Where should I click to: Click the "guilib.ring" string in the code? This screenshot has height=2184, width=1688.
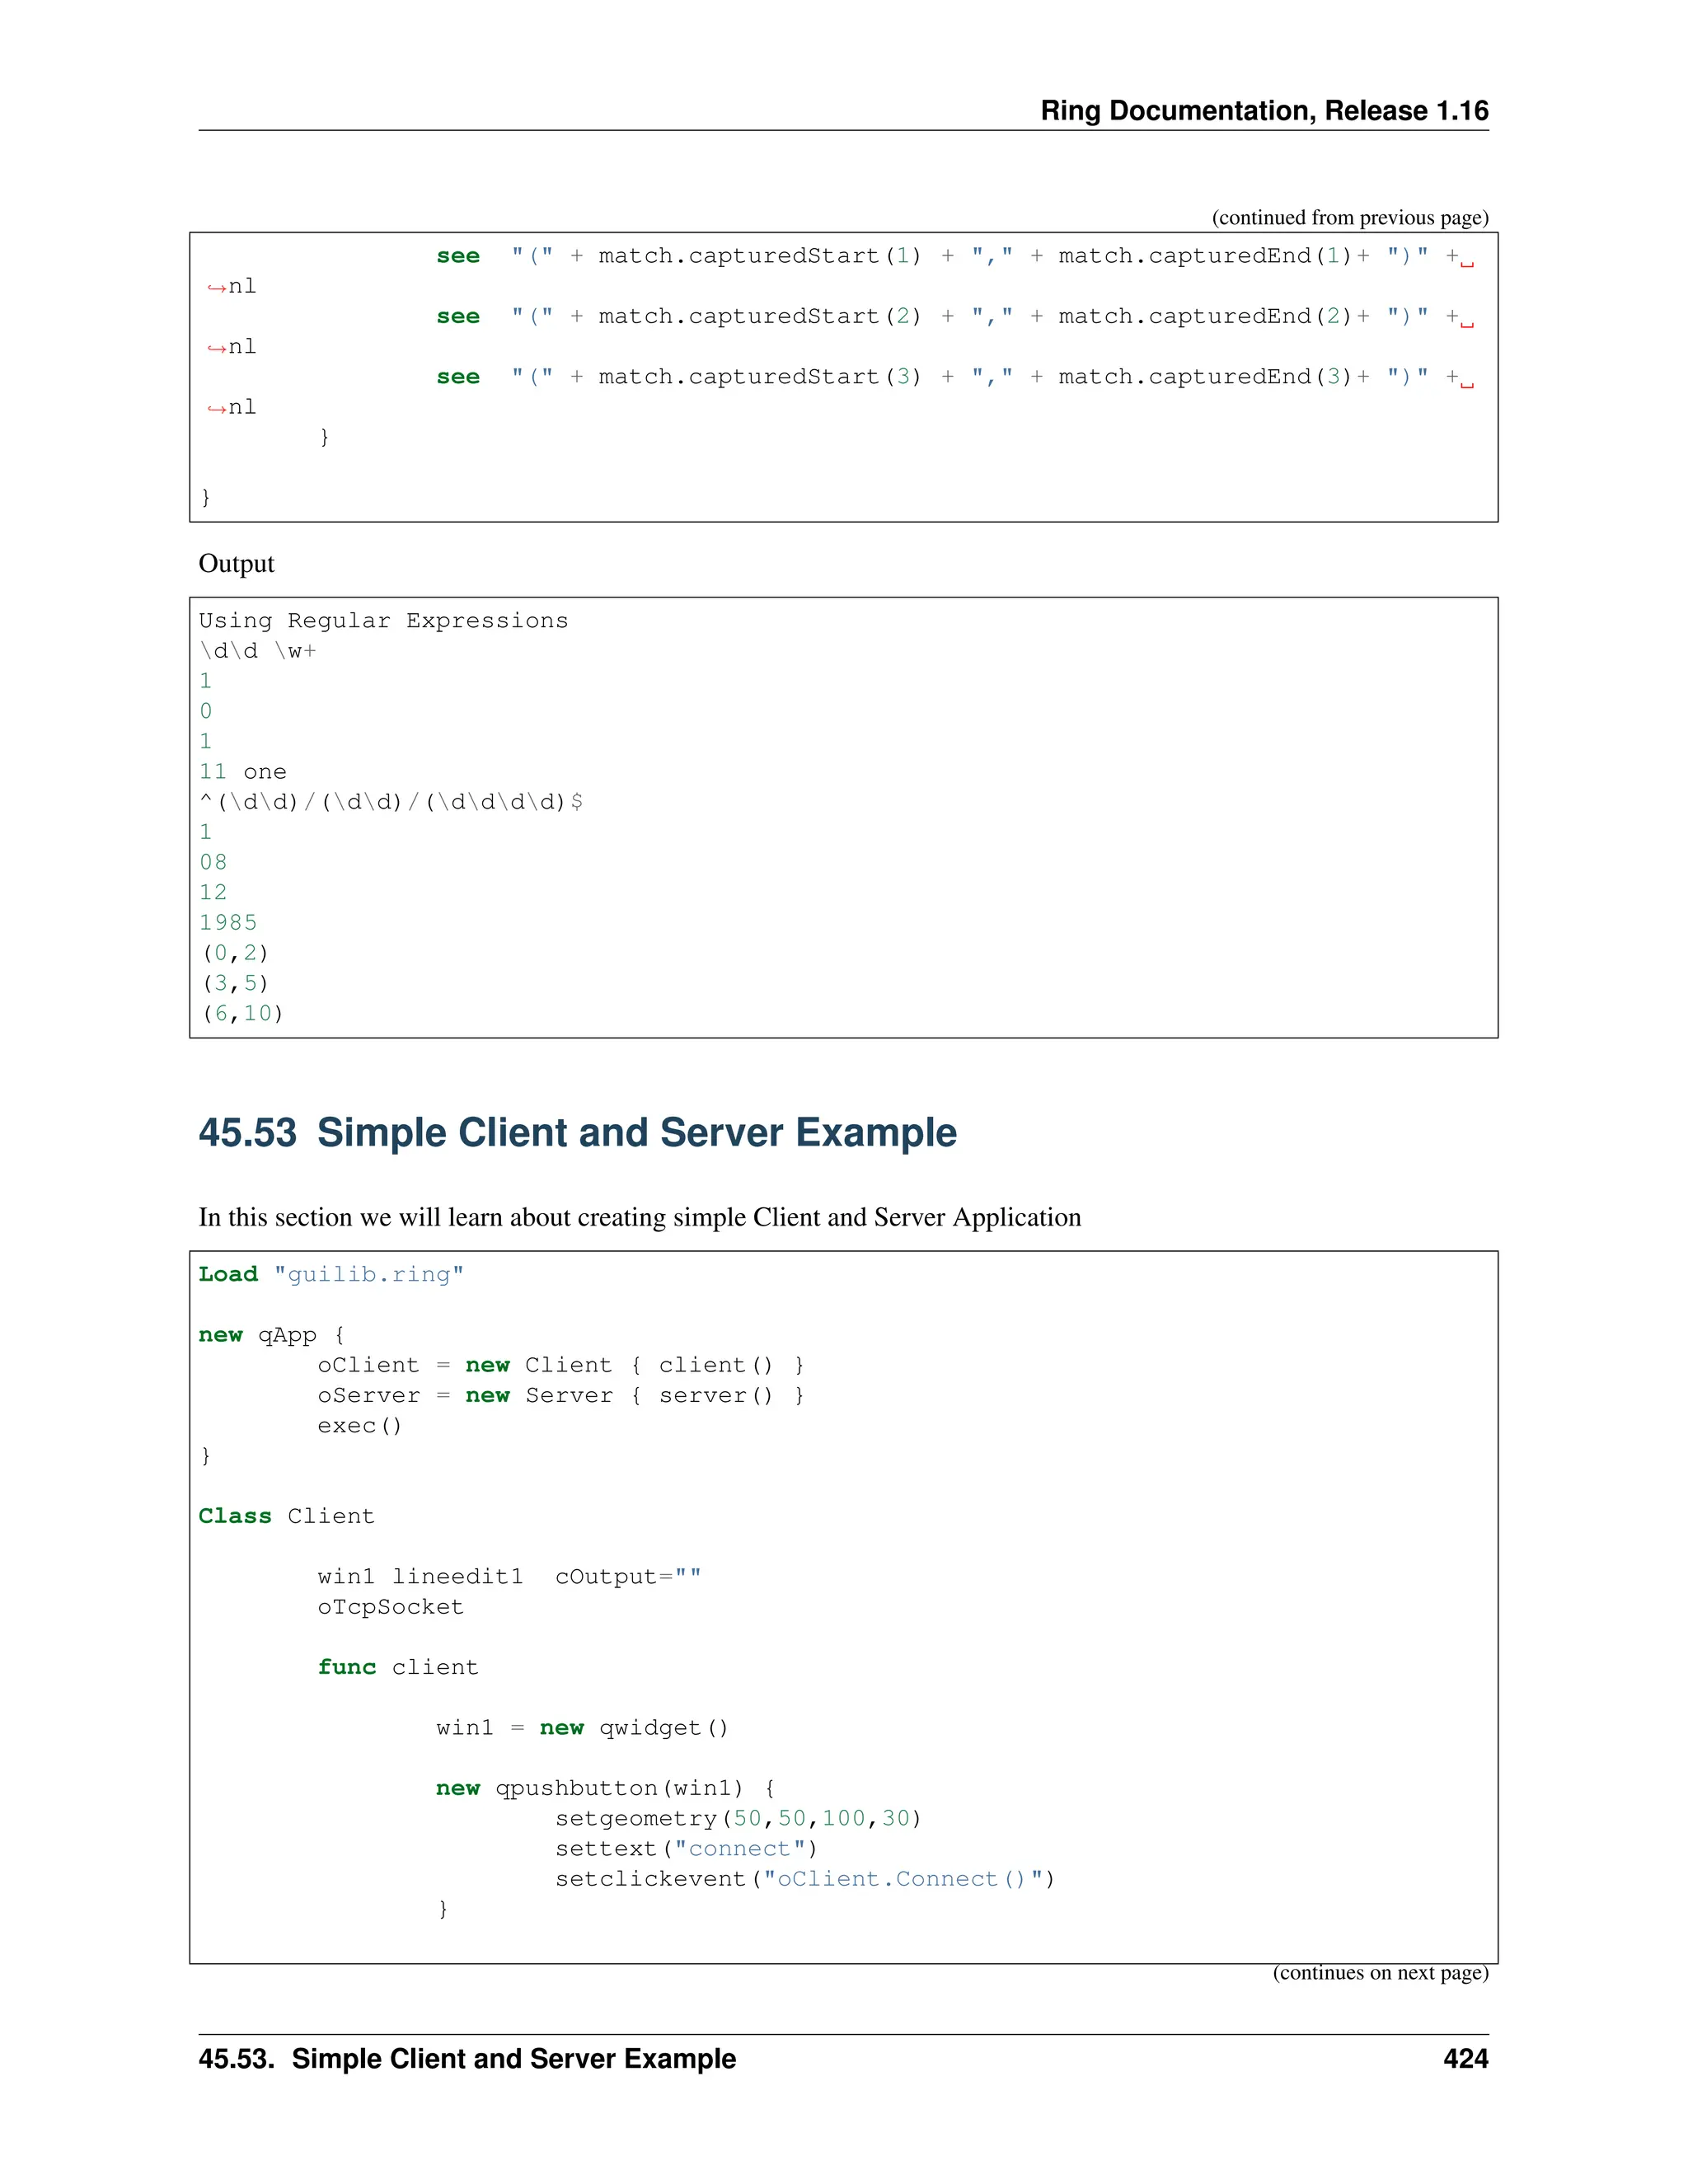(368, 1274)
